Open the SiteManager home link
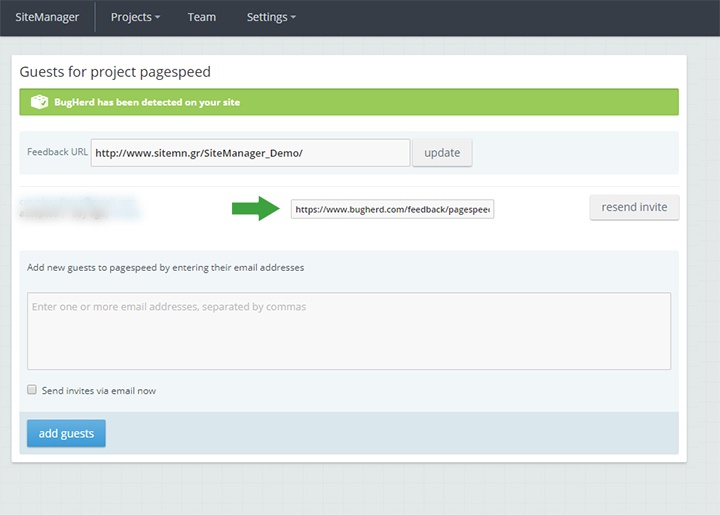The height and width of the screenshot is (515, 720). tap(47, 17)
